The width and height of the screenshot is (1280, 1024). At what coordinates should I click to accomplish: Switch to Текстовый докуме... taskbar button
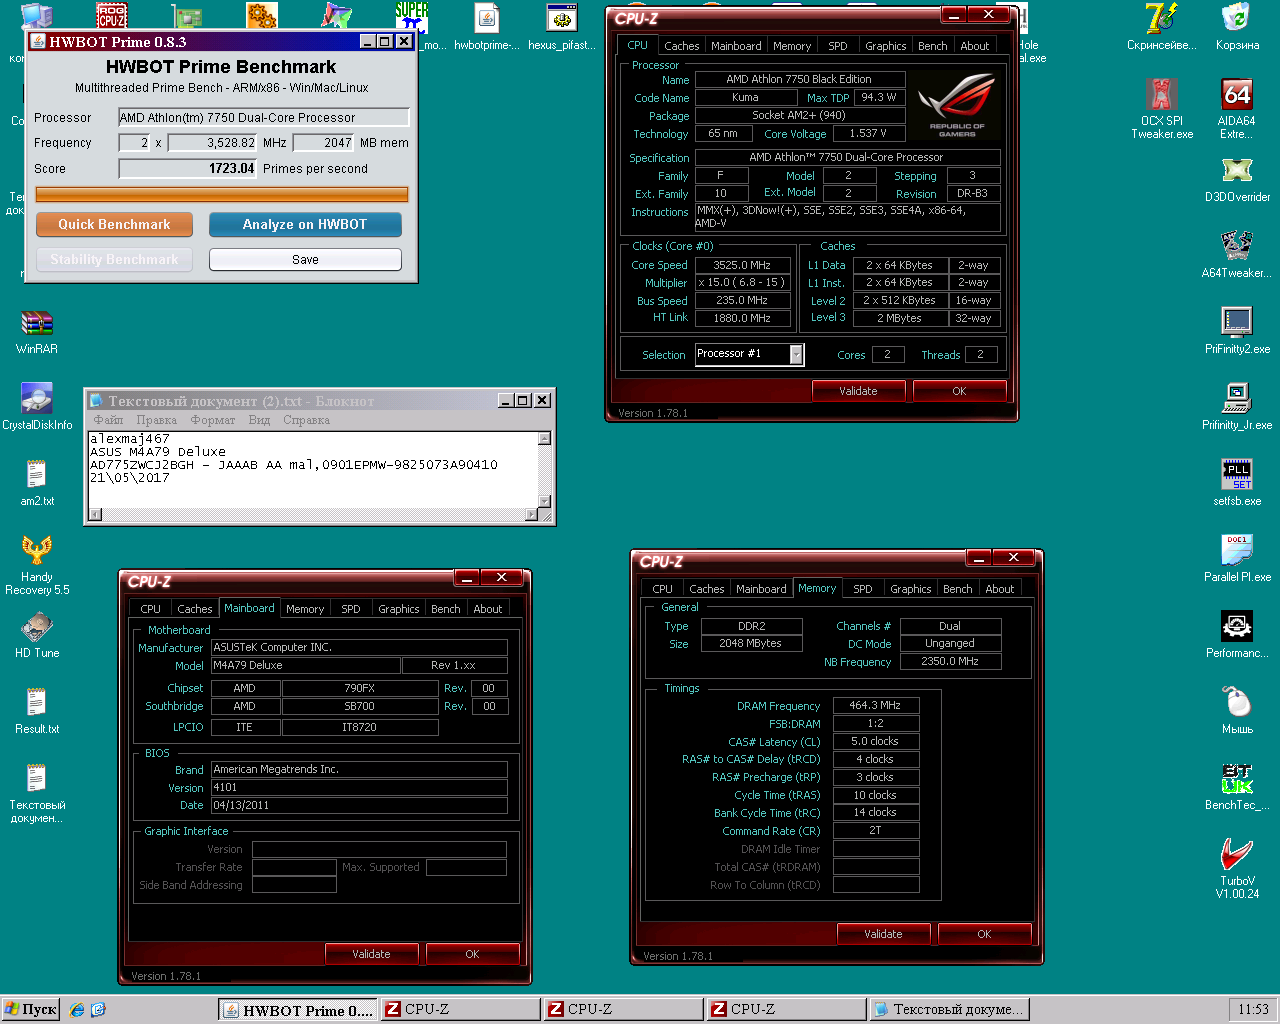[949, 1010]
